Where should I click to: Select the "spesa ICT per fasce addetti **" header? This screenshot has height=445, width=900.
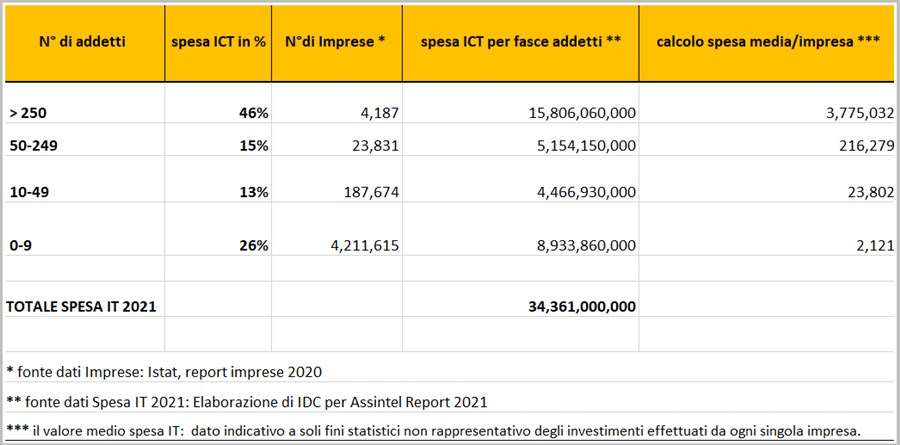[521, 43]
